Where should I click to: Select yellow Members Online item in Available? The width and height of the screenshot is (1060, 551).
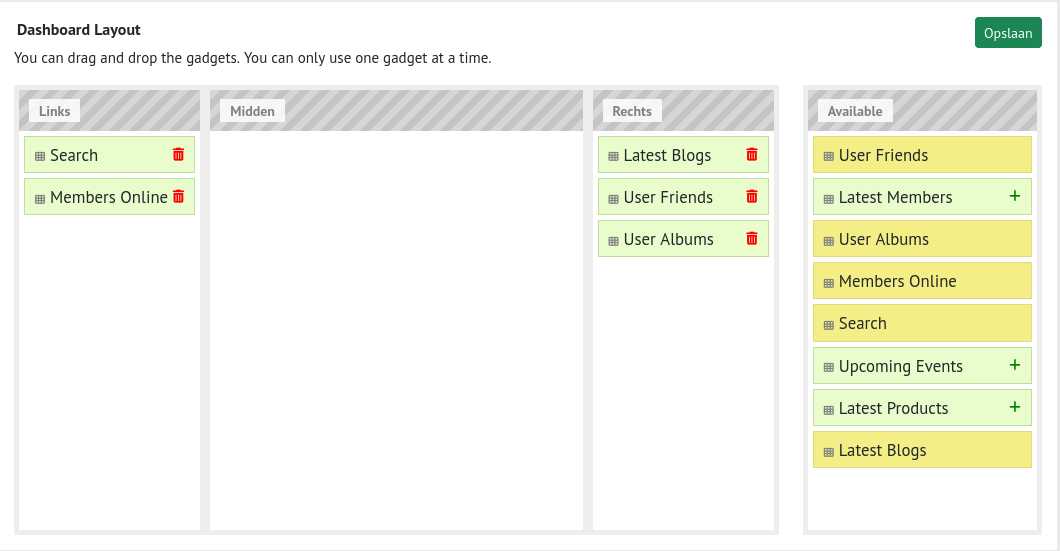922,281
